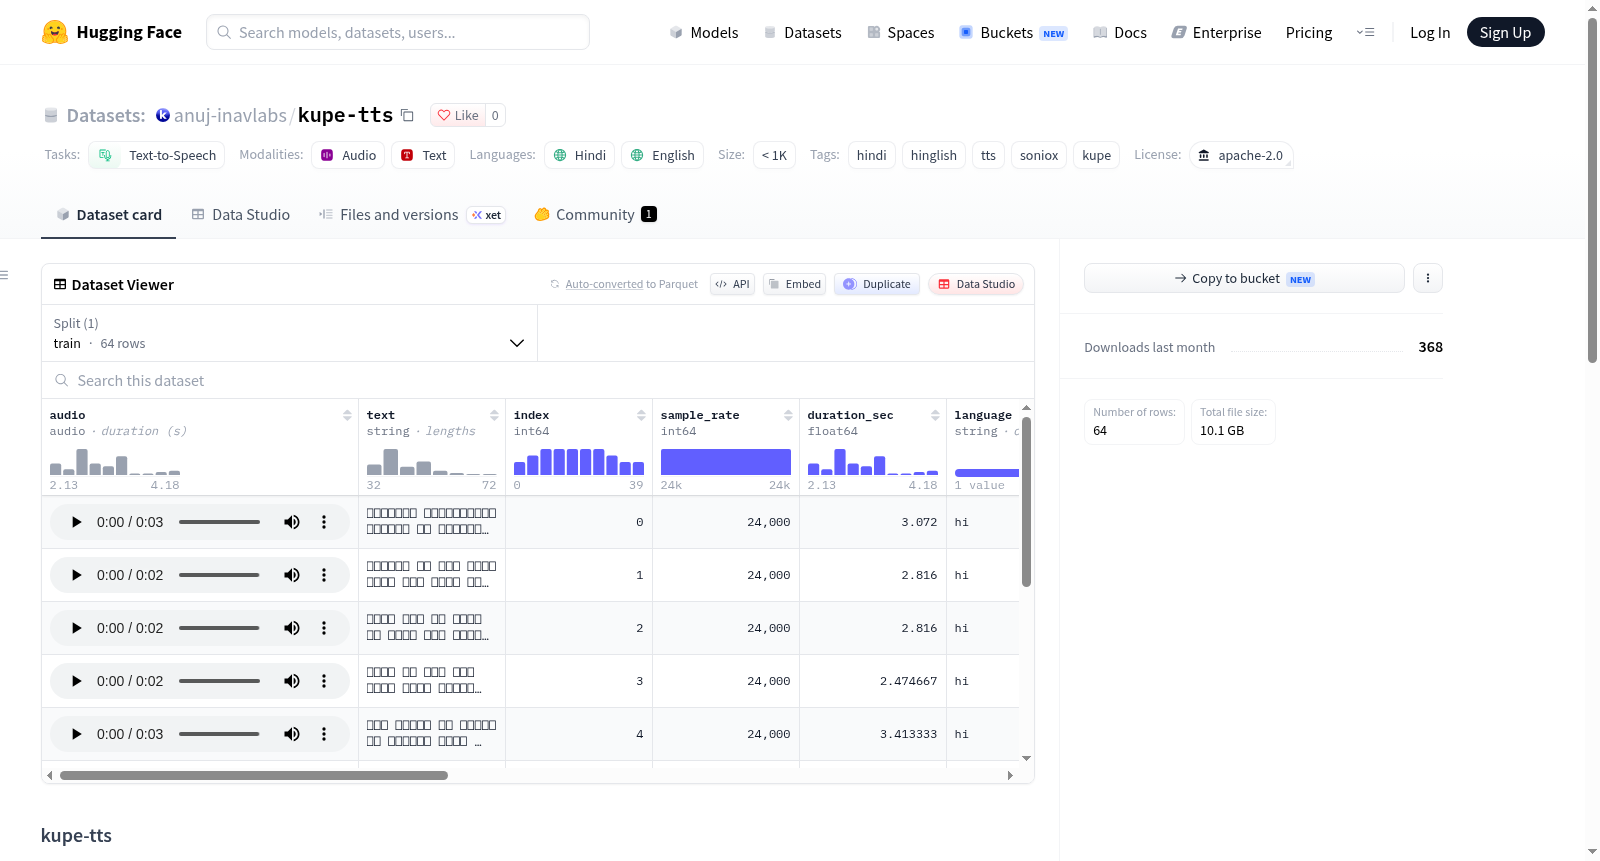This screenshot has height=861, width=1600.
Task: Sort by the text column
Action: [x=494, y=415]
